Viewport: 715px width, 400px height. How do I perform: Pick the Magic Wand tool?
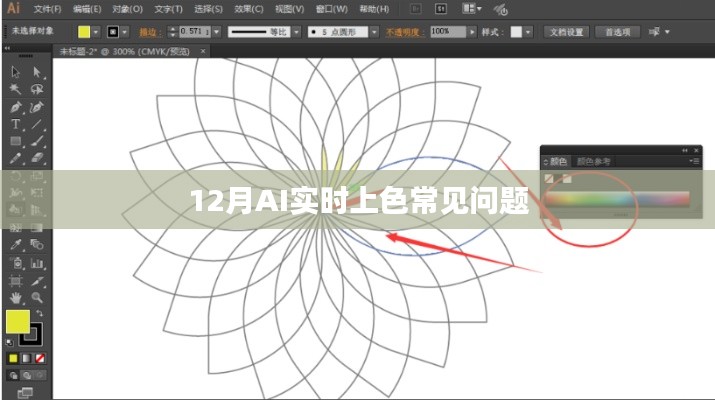click(x=16, y=89)
